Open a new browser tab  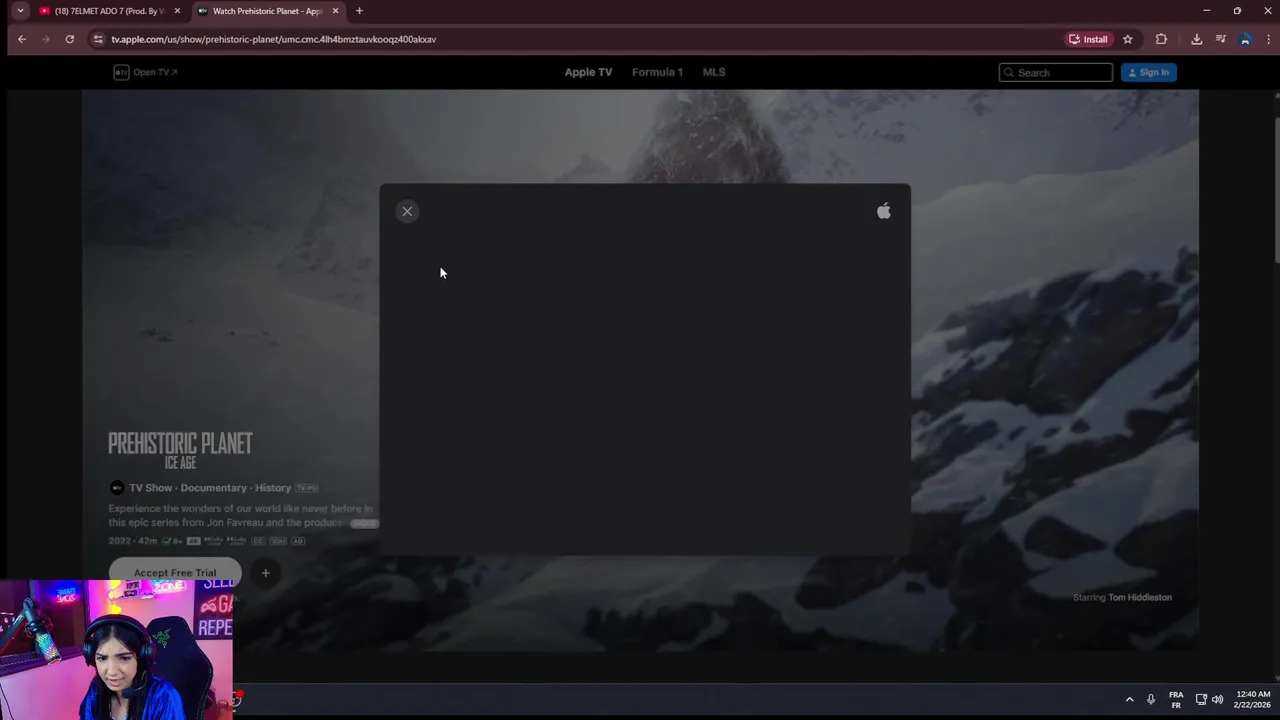(359, 11)
